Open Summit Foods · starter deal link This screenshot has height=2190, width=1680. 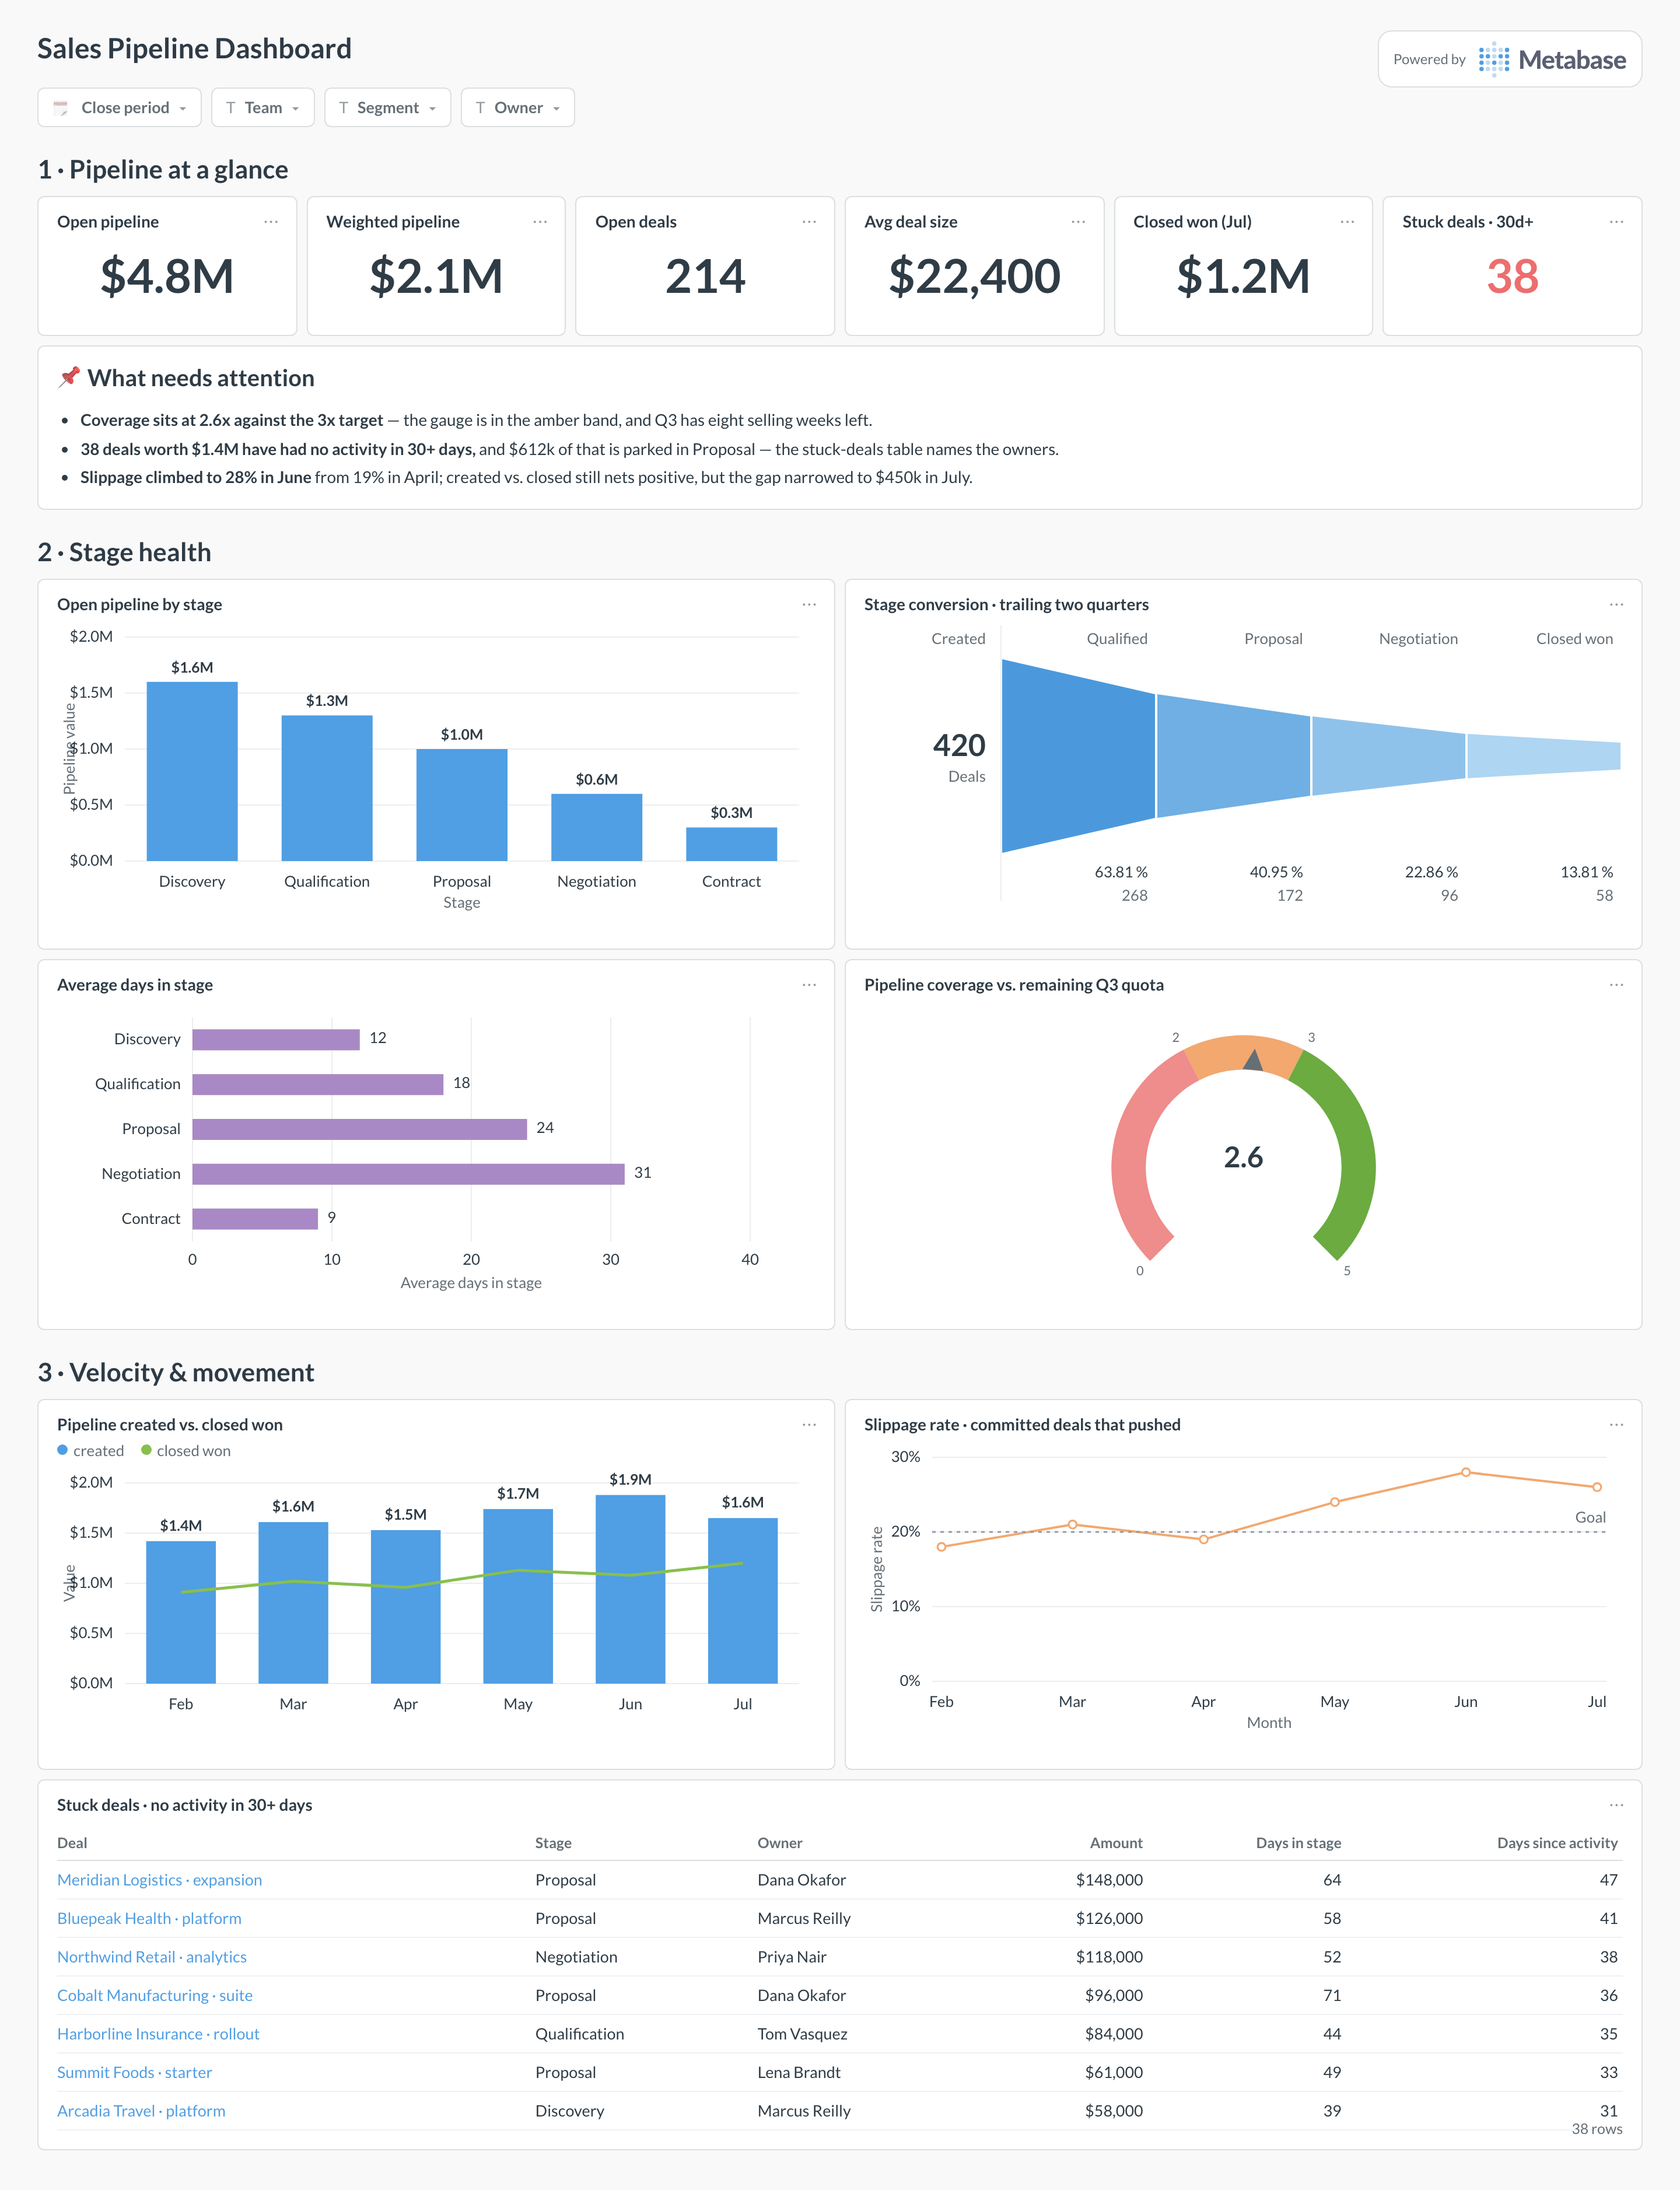(x=134, y=2072)
